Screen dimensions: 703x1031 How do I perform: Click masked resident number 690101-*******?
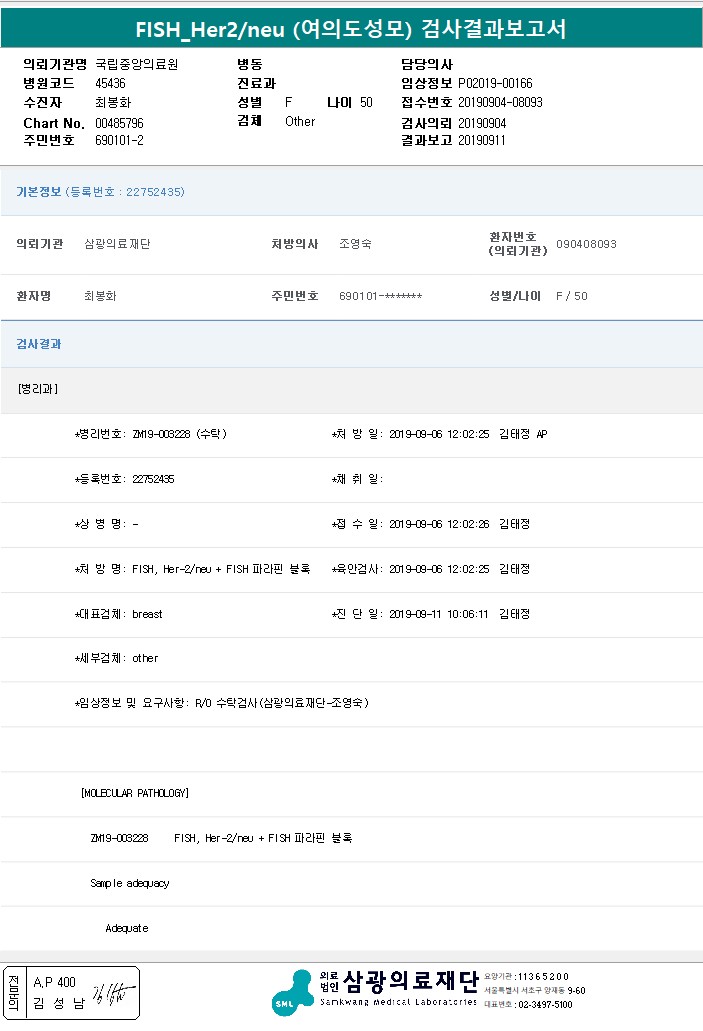point(381,296)
